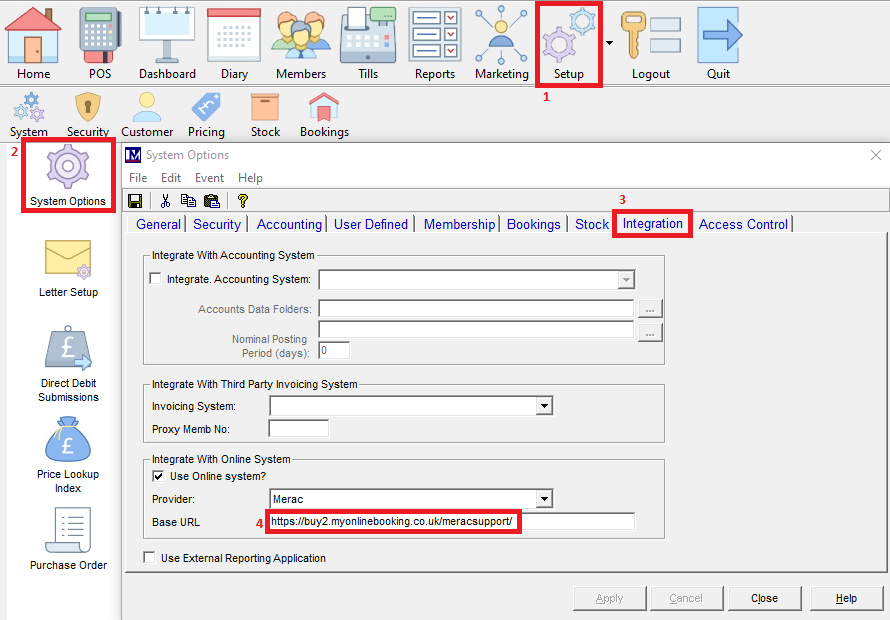Viewport: 890px width, 620px height.
Task: Click the Paste clipboard icon
Action: click(211, 201)
